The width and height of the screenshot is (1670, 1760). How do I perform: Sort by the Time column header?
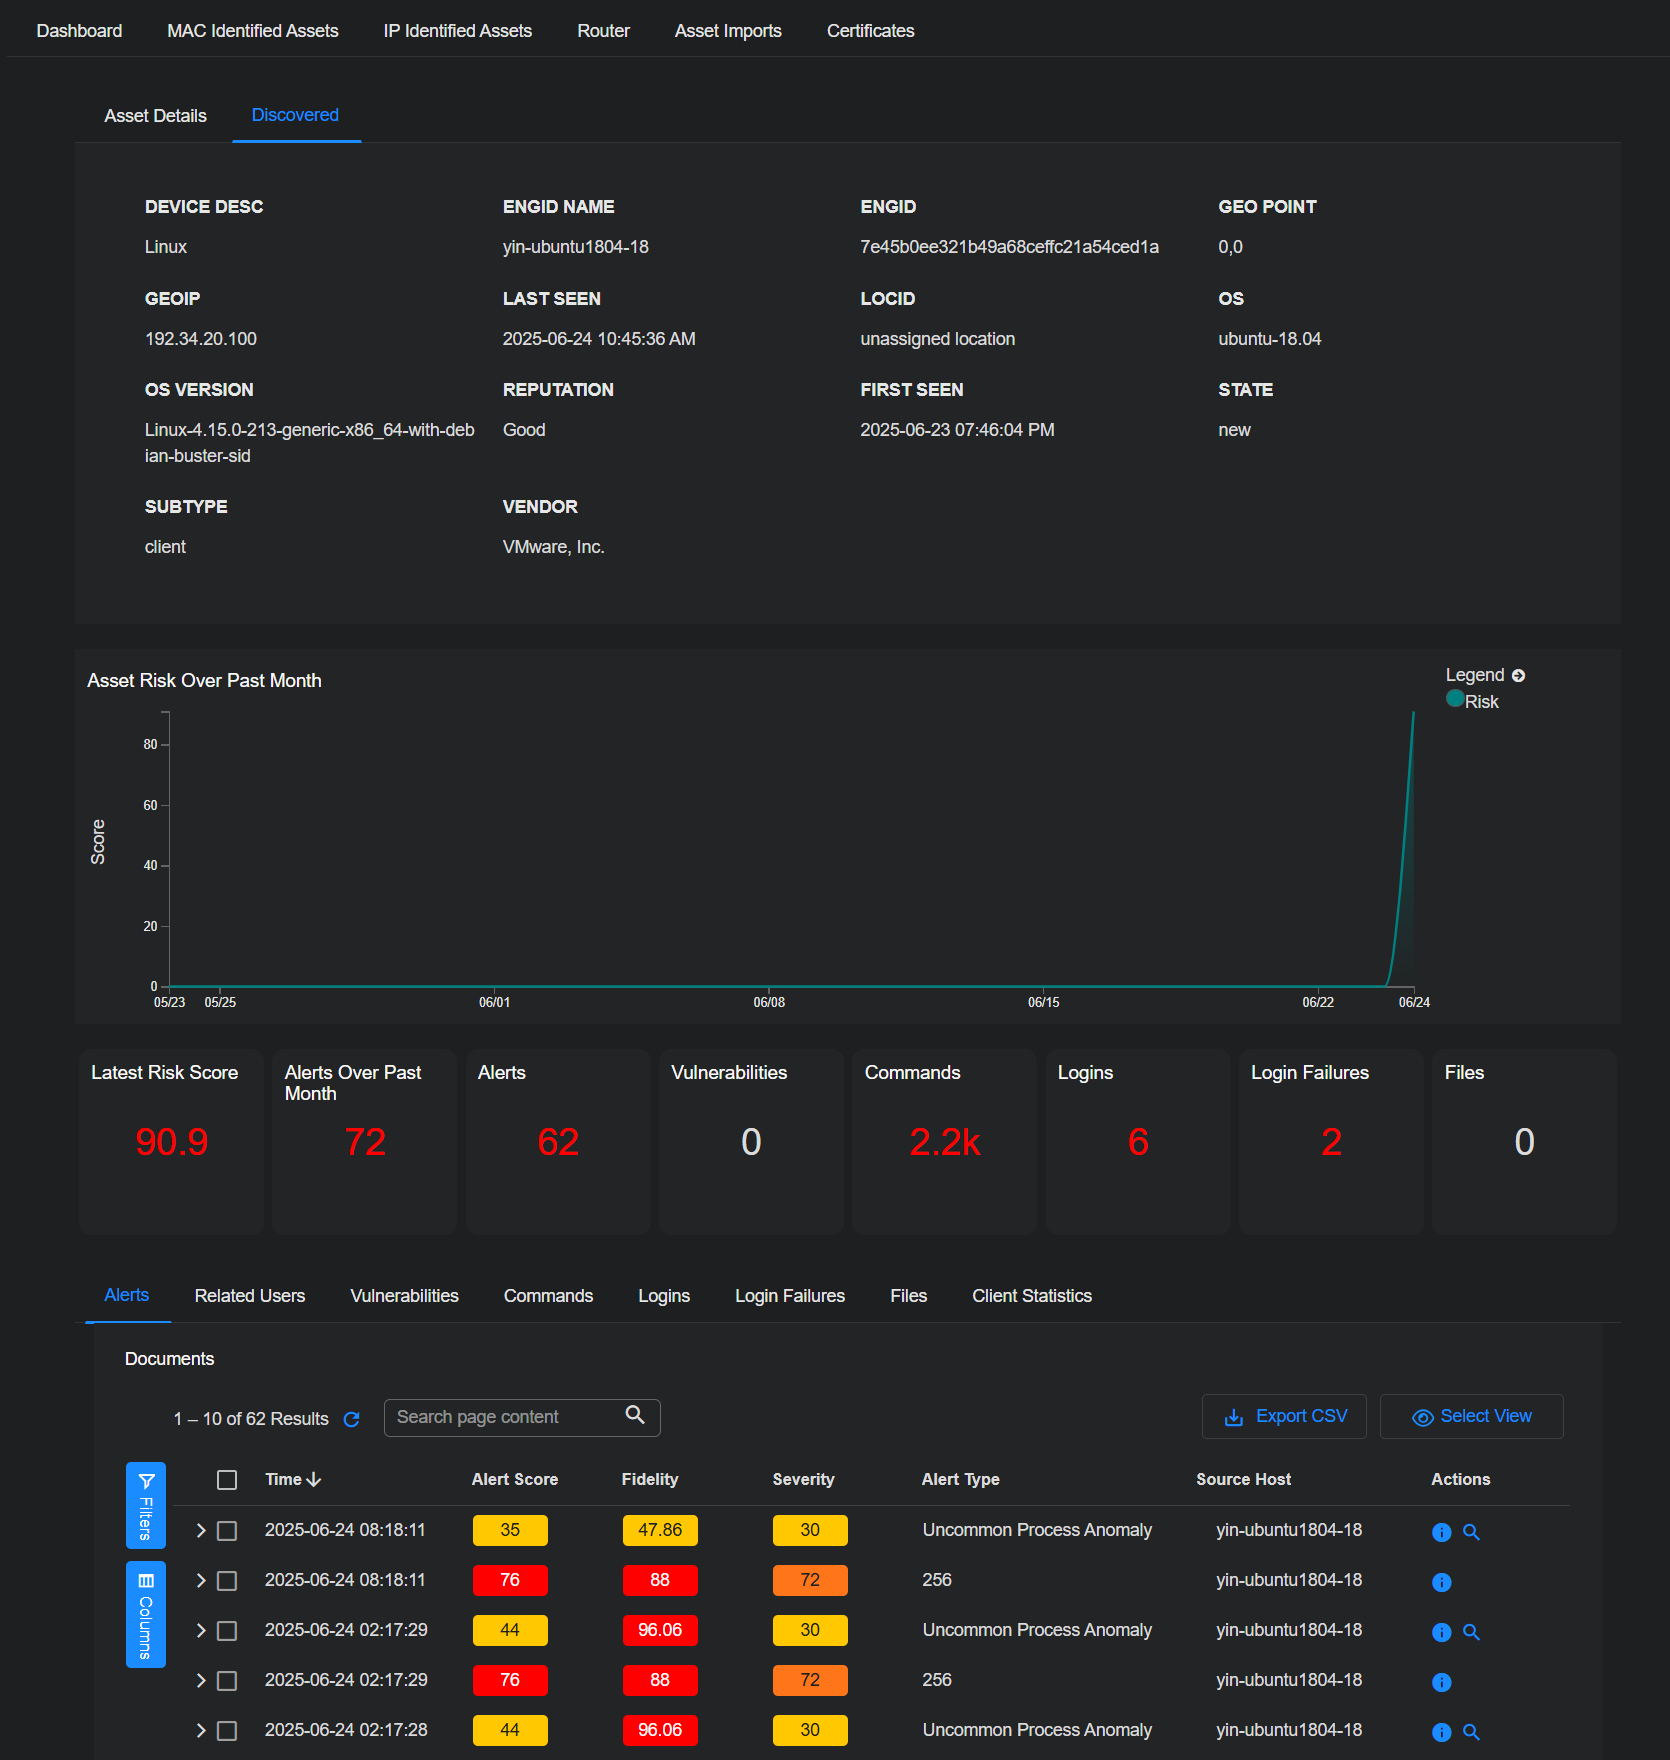pos(292,1480)
